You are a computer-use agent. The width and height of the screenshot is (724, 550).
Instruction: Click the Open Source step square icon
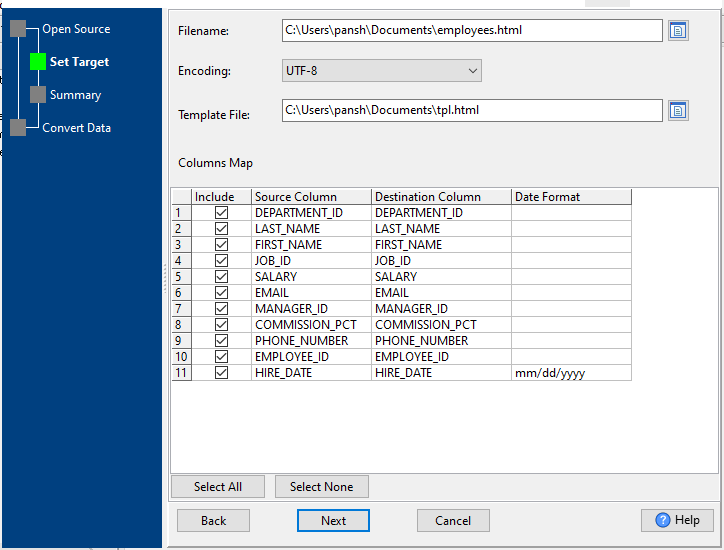click(x=18, y=29)
